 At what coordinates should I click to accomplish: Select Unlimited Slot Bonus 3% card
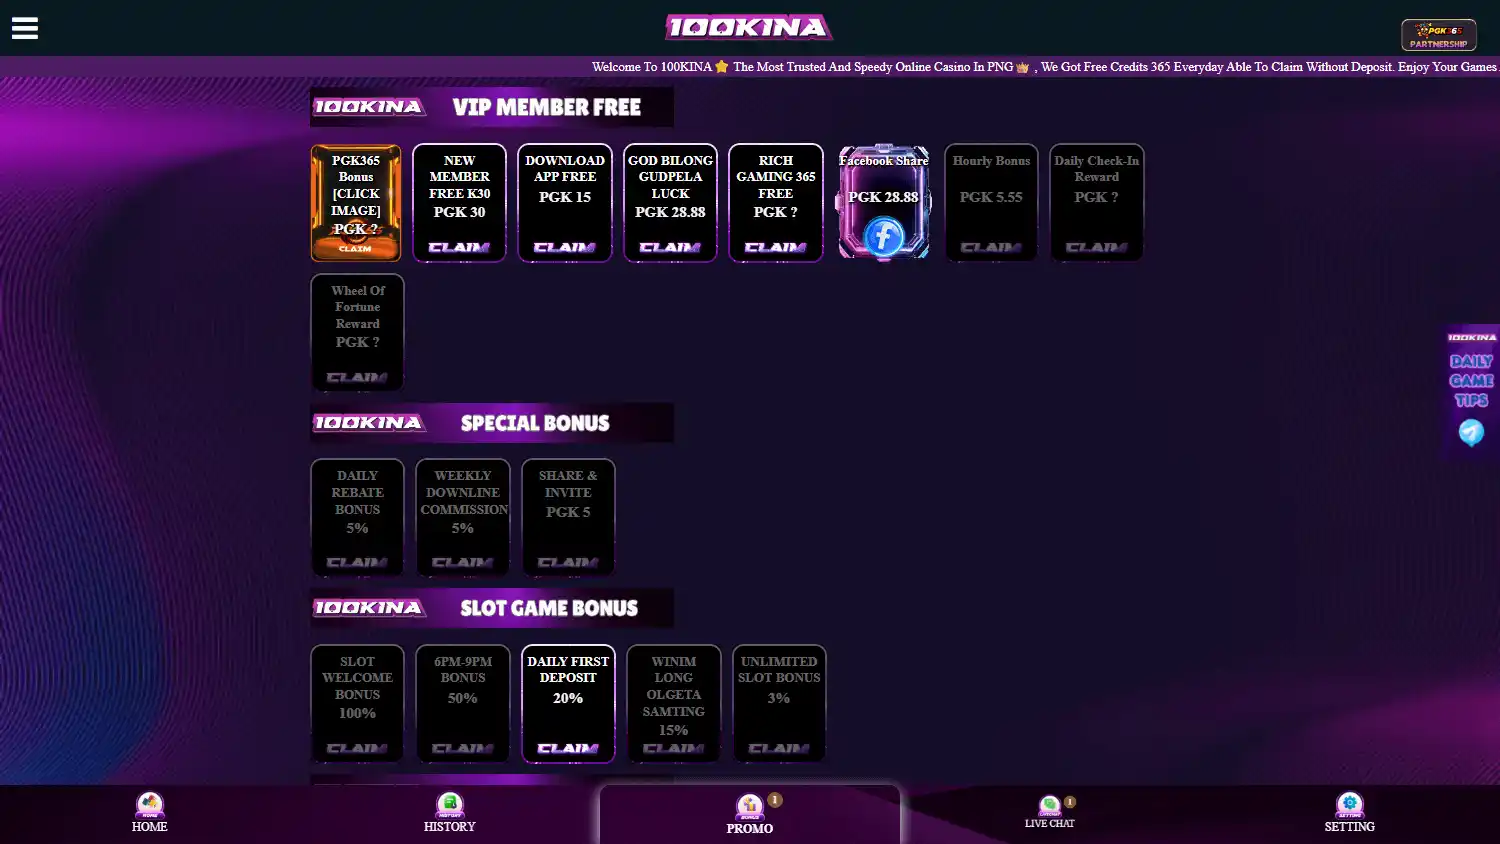pos(779,704)
